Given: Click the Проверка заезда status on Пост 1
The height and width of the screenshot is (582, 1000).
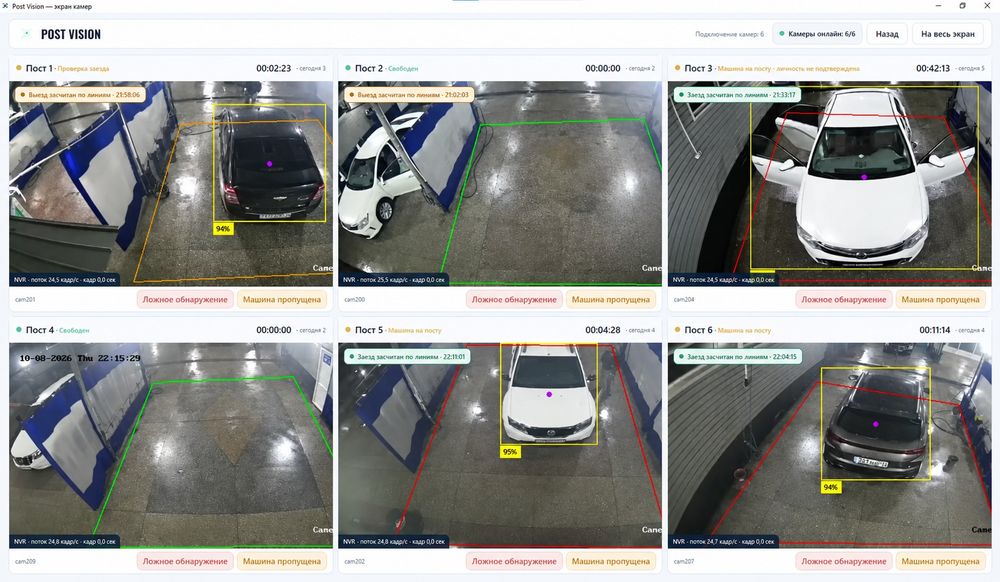Looking at the screenshot, I should 84,68.
